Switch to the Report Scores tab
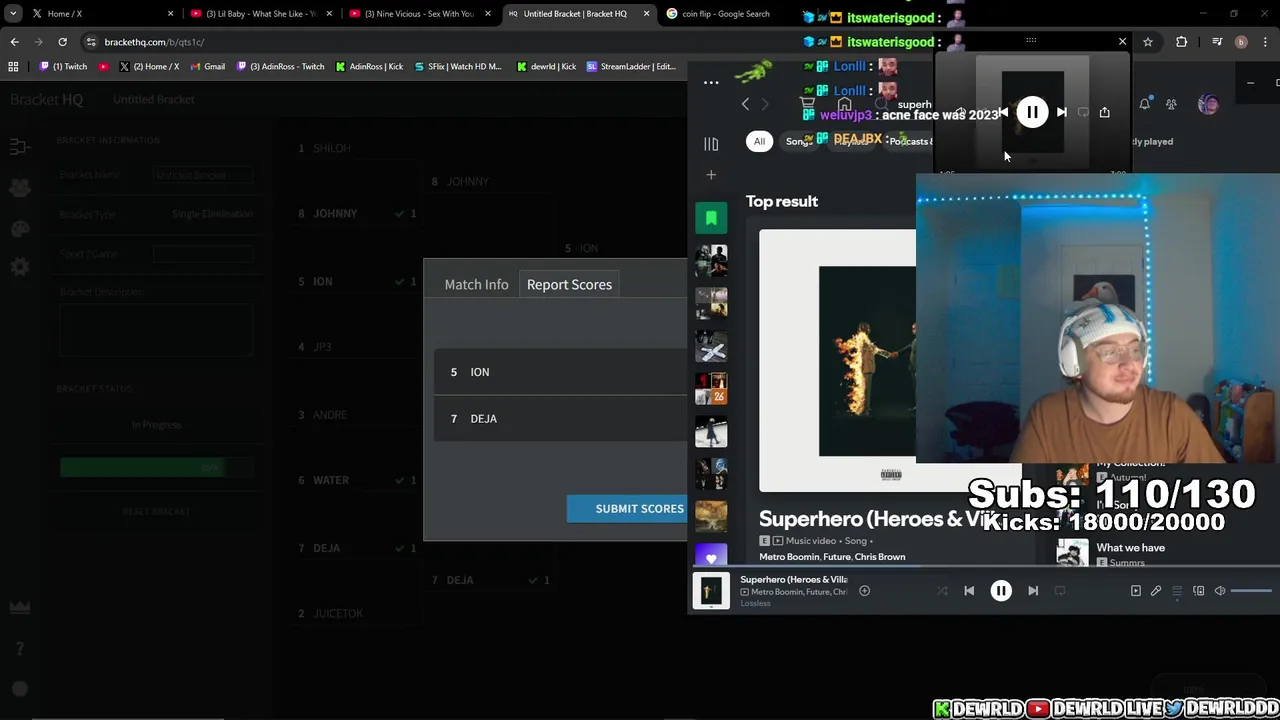Viewport: 1280px width, 720px height. 569,284
